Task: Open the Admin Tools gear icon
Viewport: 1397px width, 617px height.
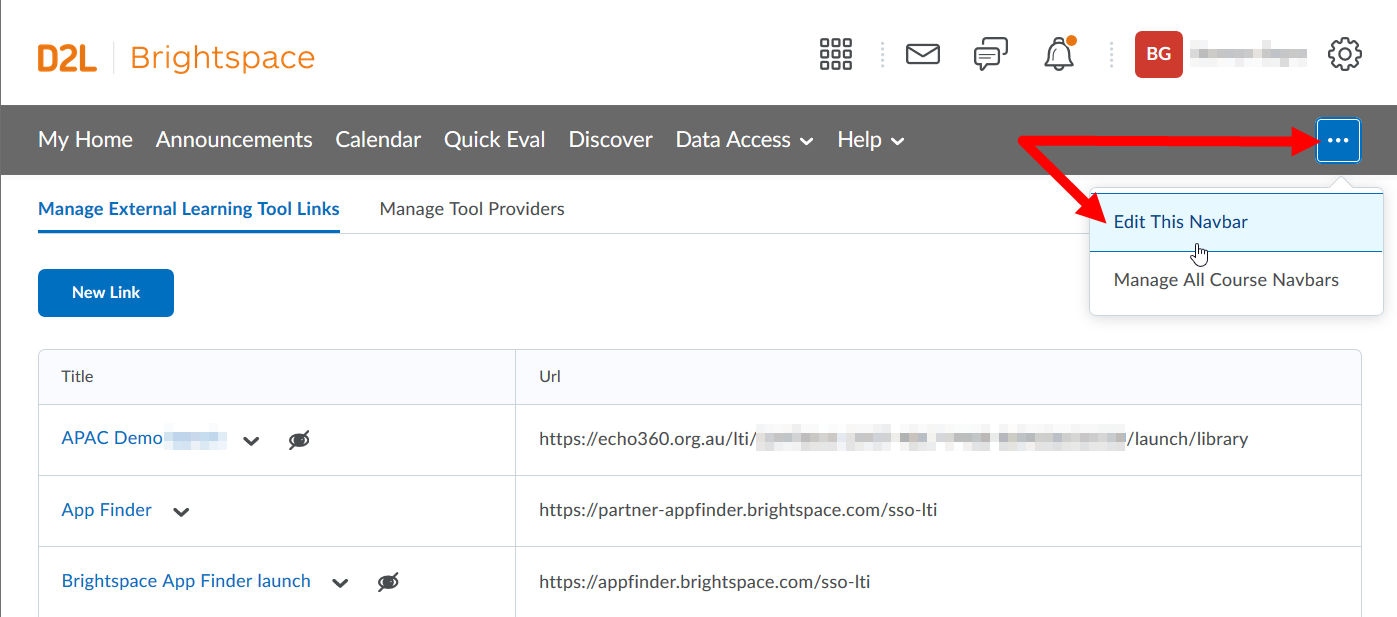Action: [1345, 54]
